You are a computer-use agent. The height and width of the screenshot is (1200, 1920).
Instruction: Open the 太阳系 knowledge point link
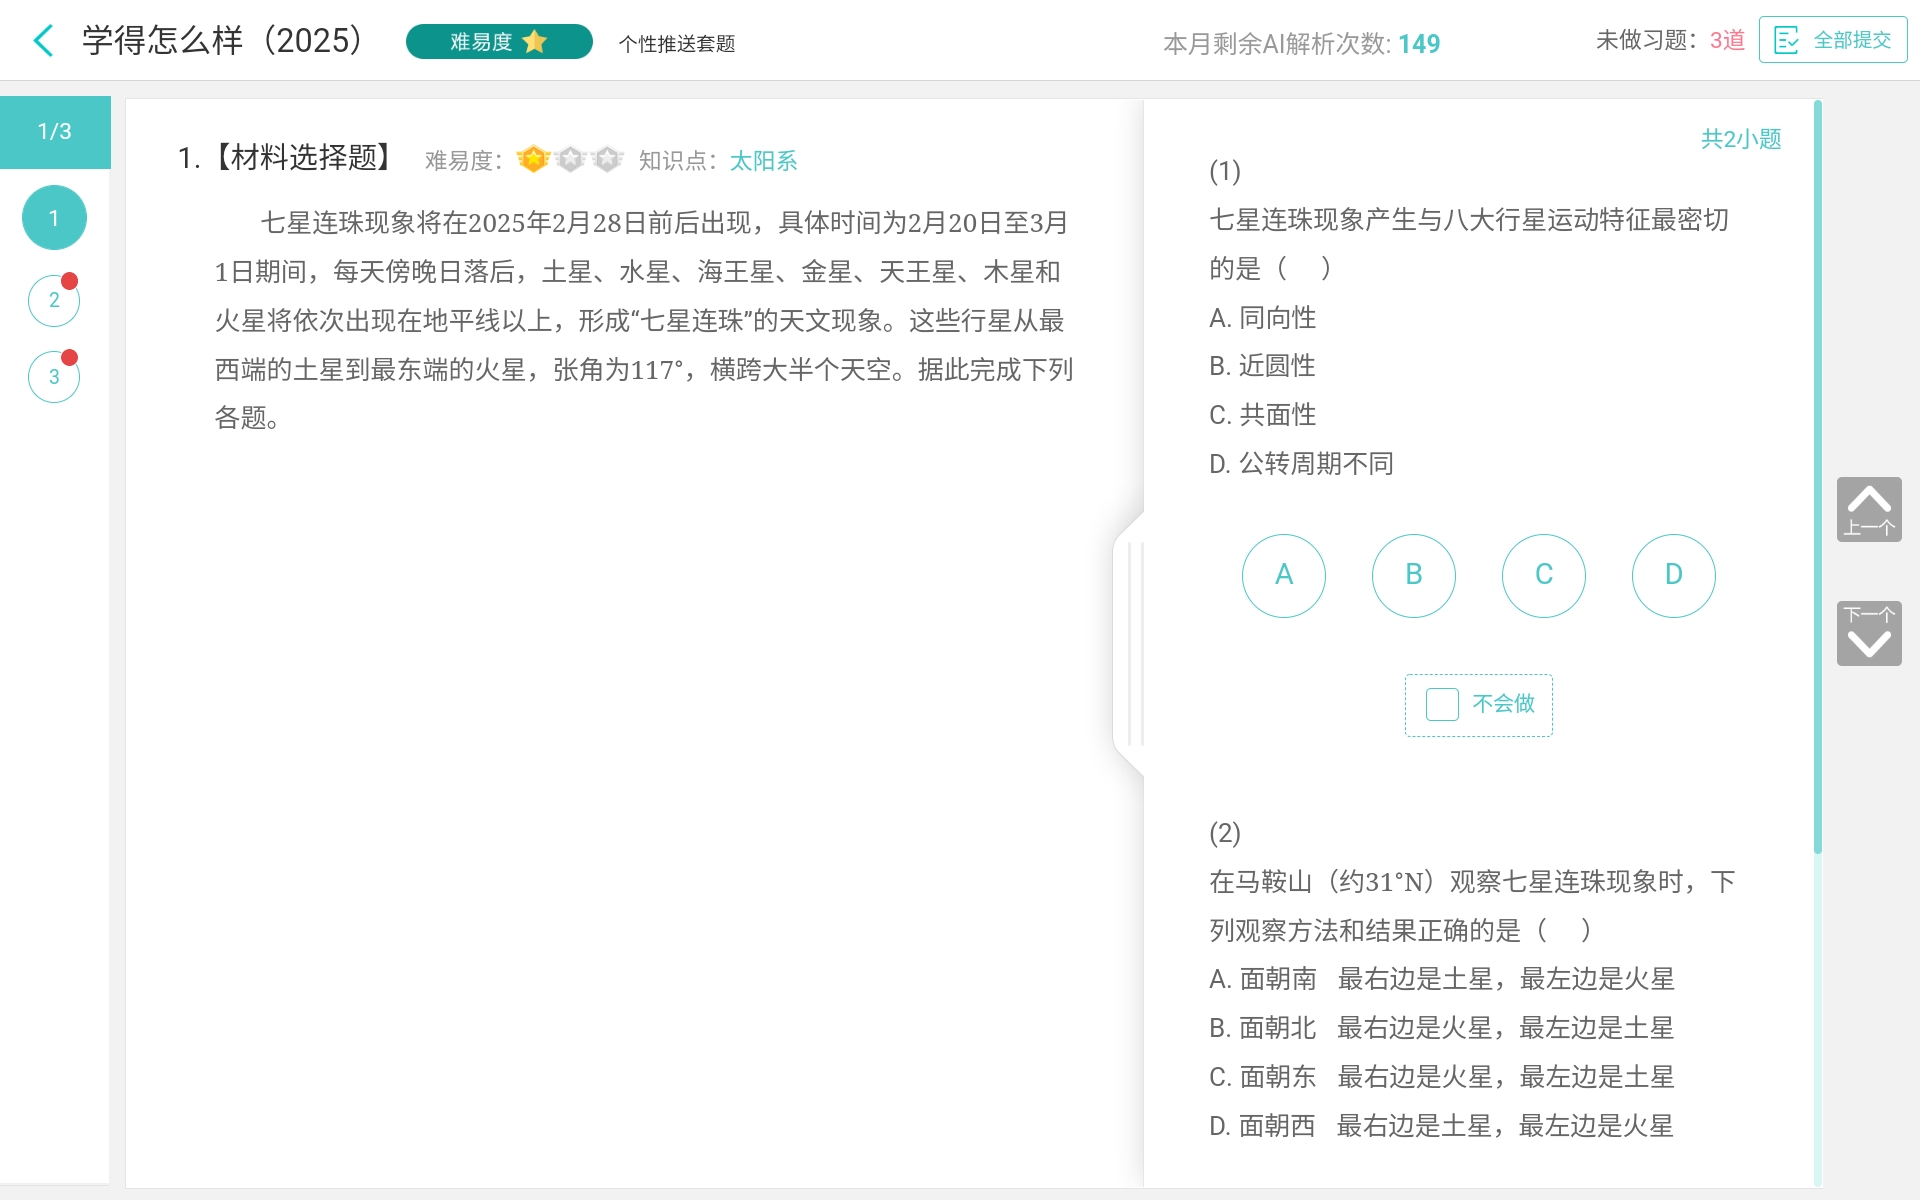click(x=763, y=161)
